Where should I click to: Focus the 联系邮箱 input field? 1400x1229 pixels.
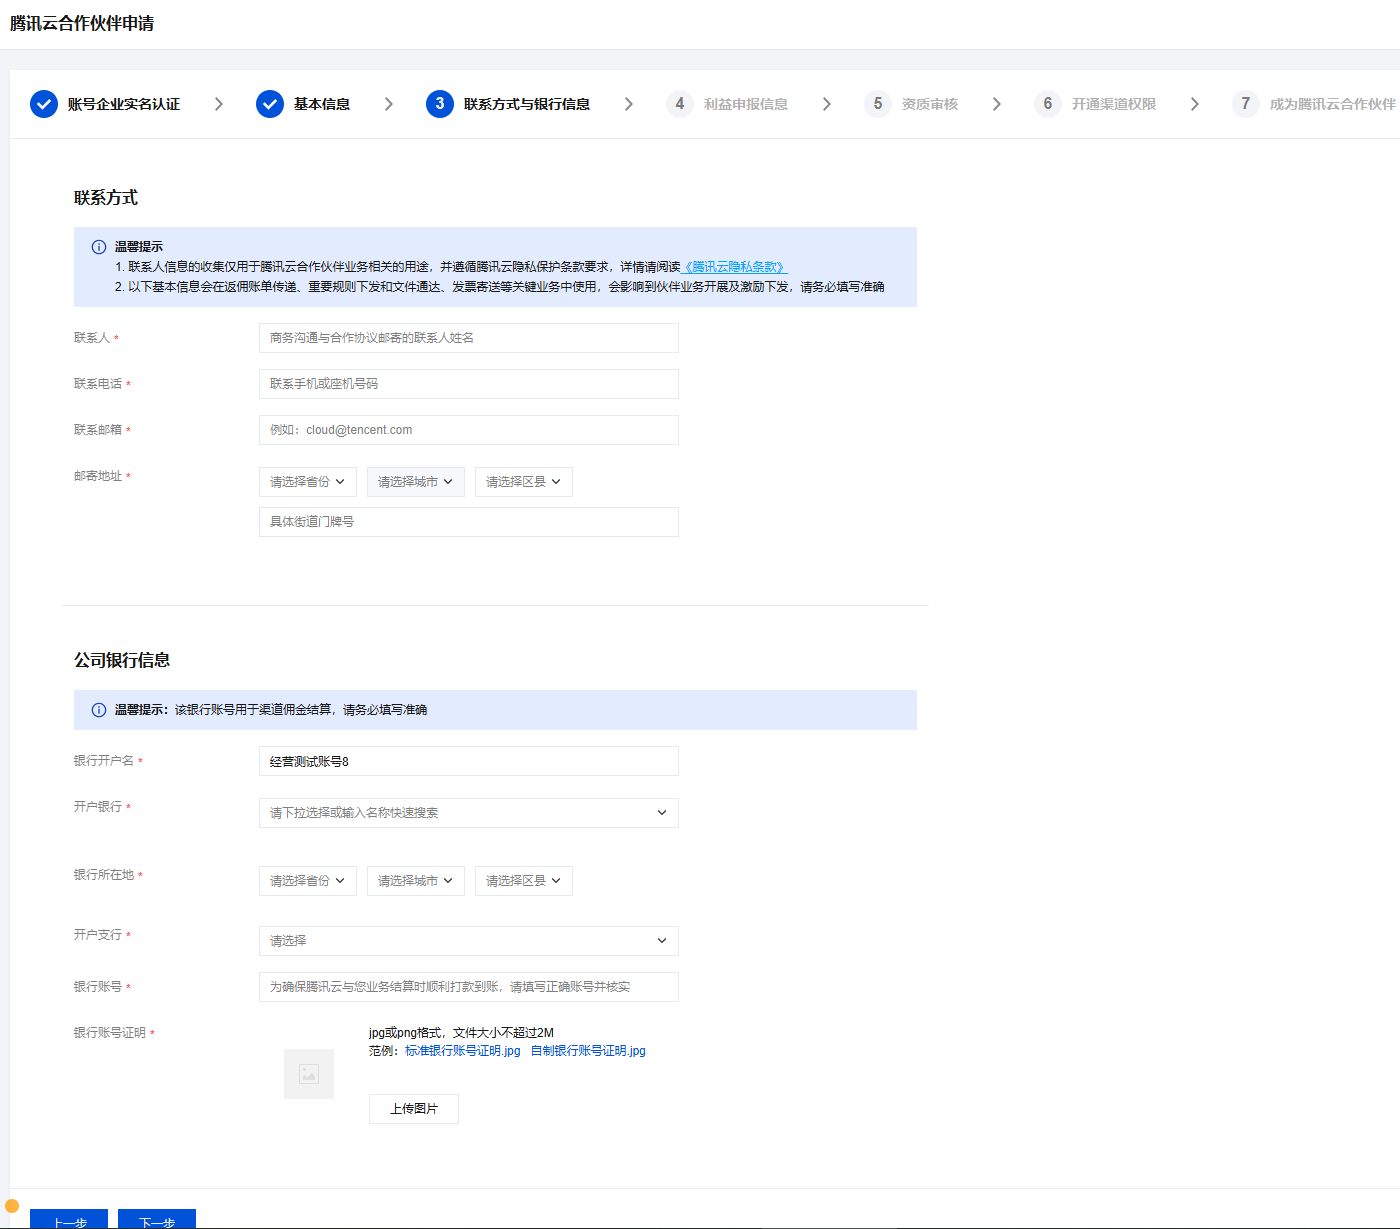pyautogui.click(x=469, y=430)
